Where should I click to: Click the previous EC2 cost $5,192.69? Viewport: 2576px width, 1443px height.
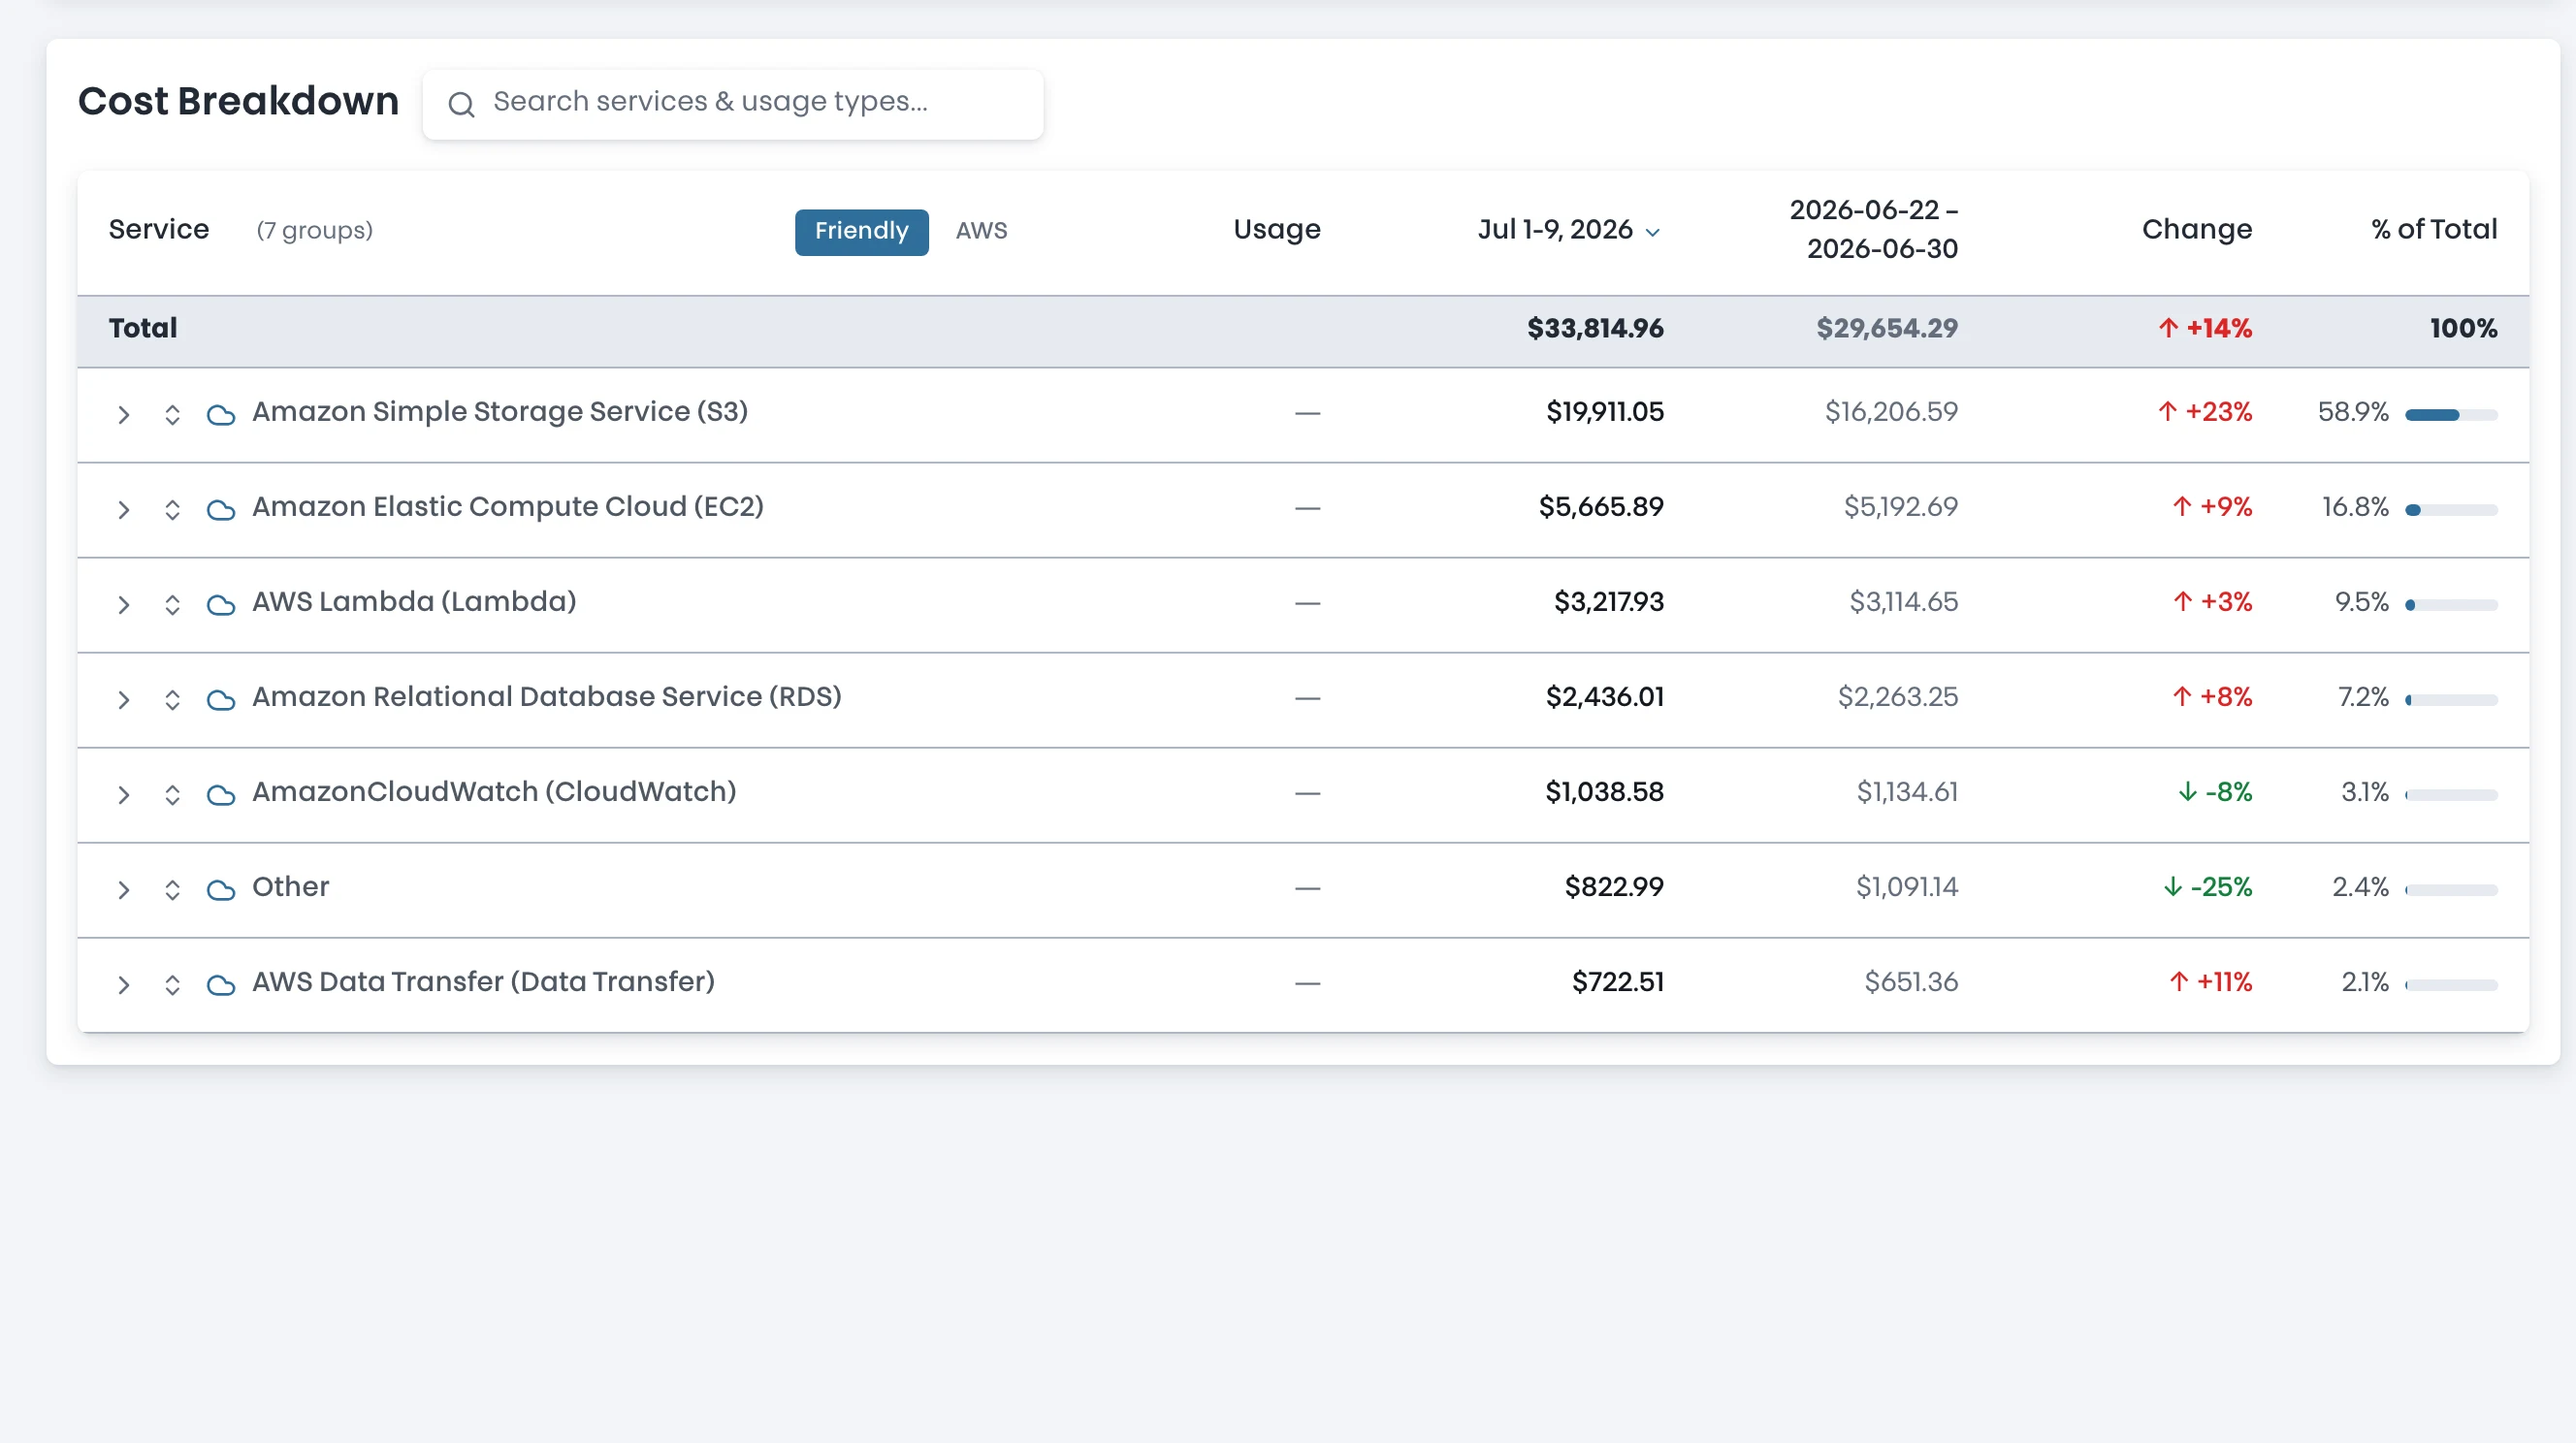pyautogui.click(x=1901, y=507)
